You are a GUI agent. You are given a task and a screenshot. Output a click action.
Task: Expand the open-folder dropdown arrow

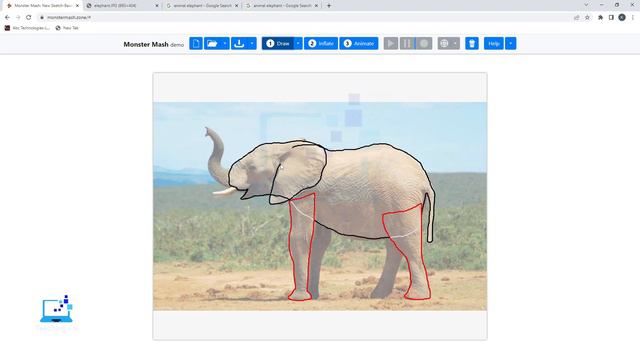pyautogui.click(x=225, y=43)
